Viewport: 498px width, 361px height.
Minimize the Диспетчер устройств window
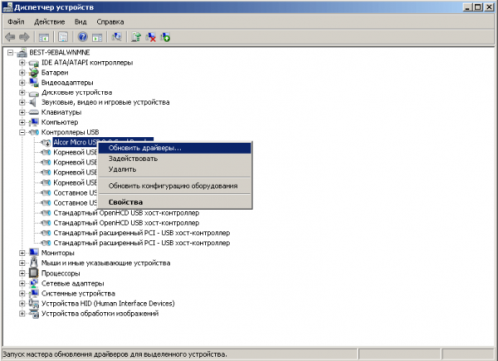[x=468, y=7]
